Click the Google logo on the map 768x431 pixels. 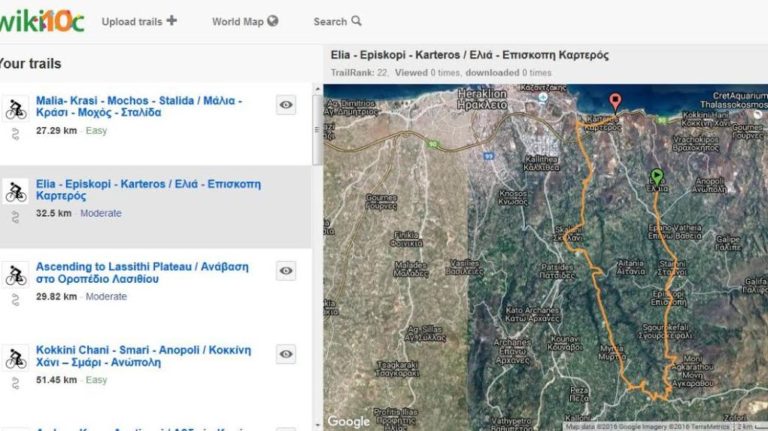349,422
